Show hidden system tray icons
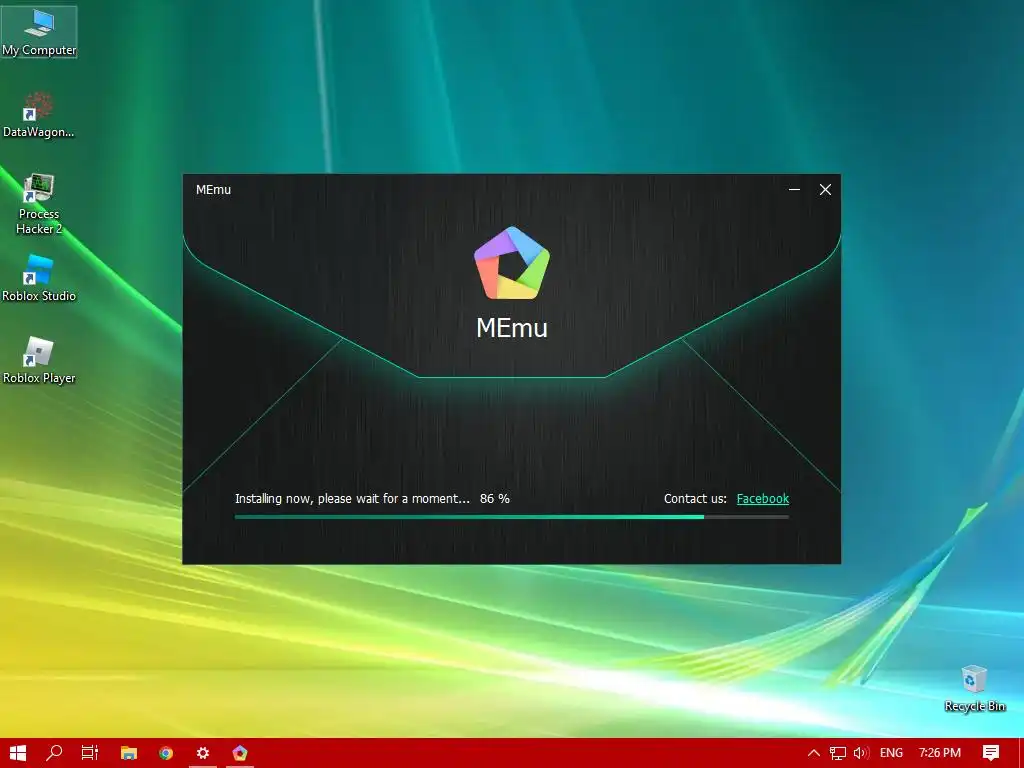 tap(814, 753)
